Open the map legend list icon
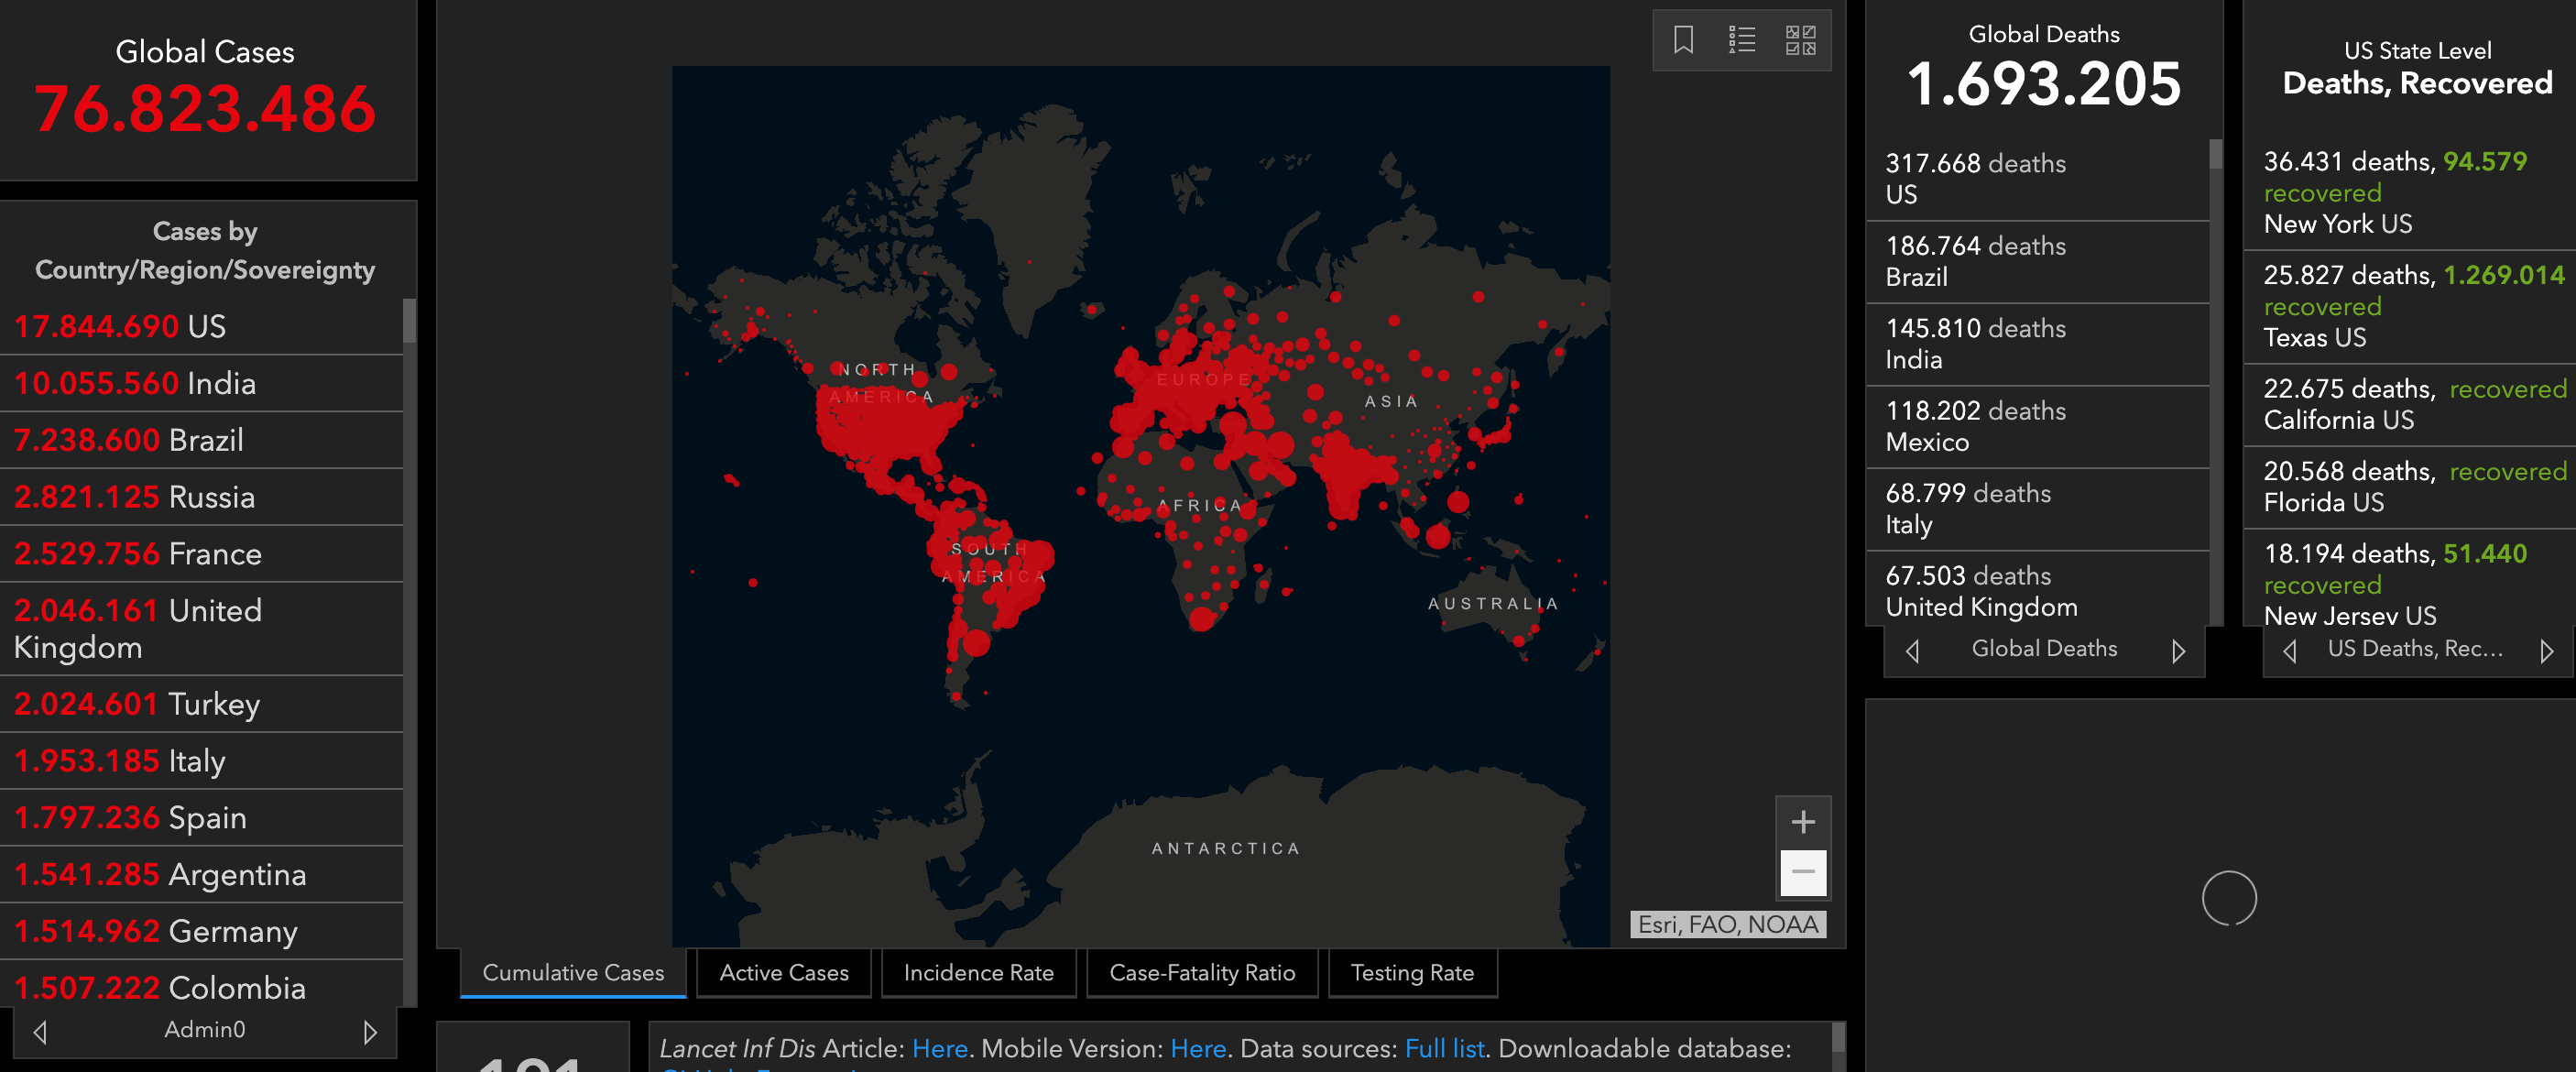Screen dimensions: 2576x1072 tap(1741, 40)
